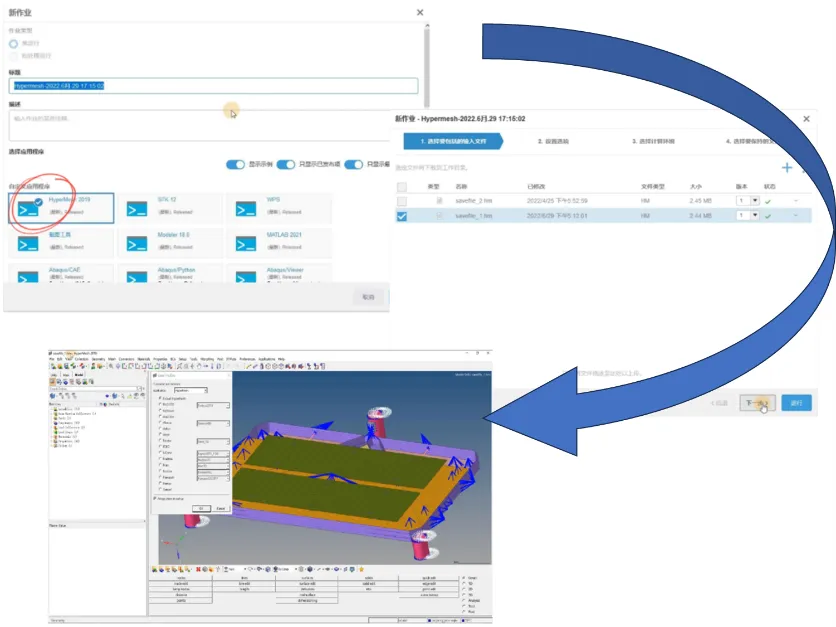Select the Modeler 18.0 application tile

tap(172, 241)
